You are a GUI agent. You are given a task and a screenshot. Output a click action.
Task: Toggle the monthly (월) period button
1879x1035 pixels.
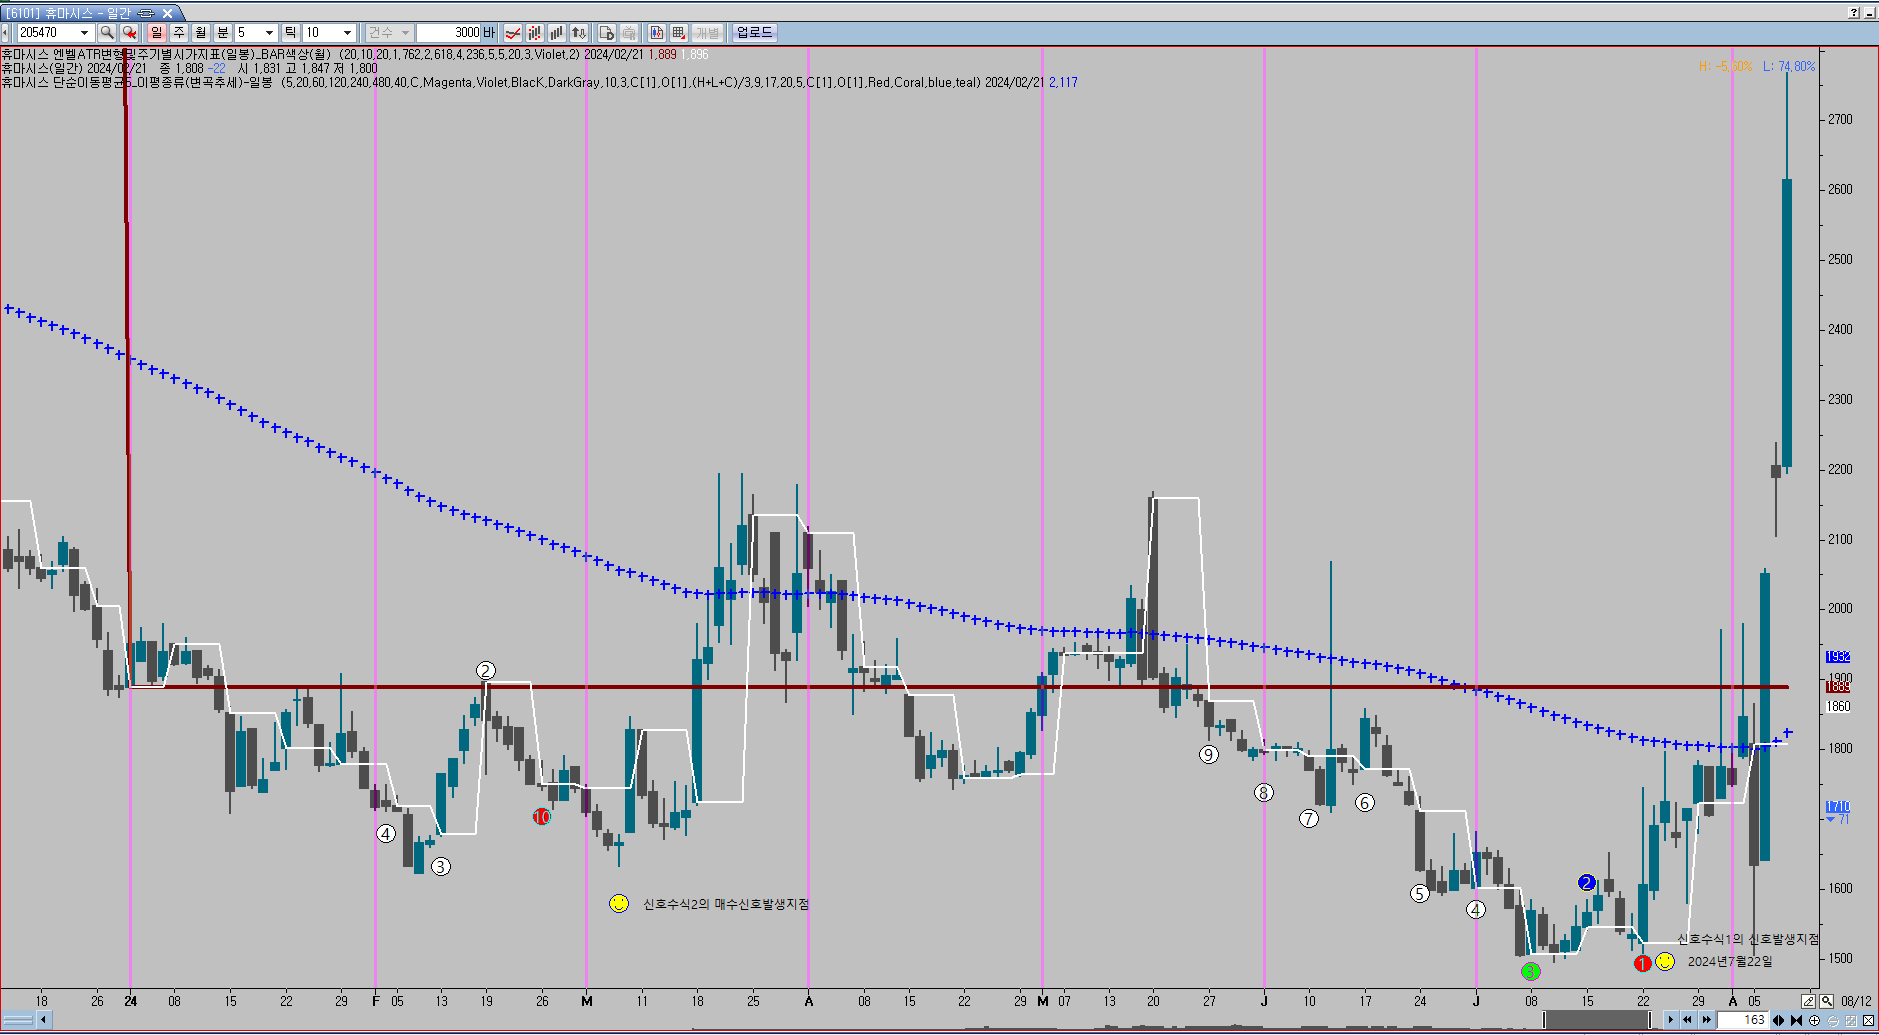click(201, 33)
